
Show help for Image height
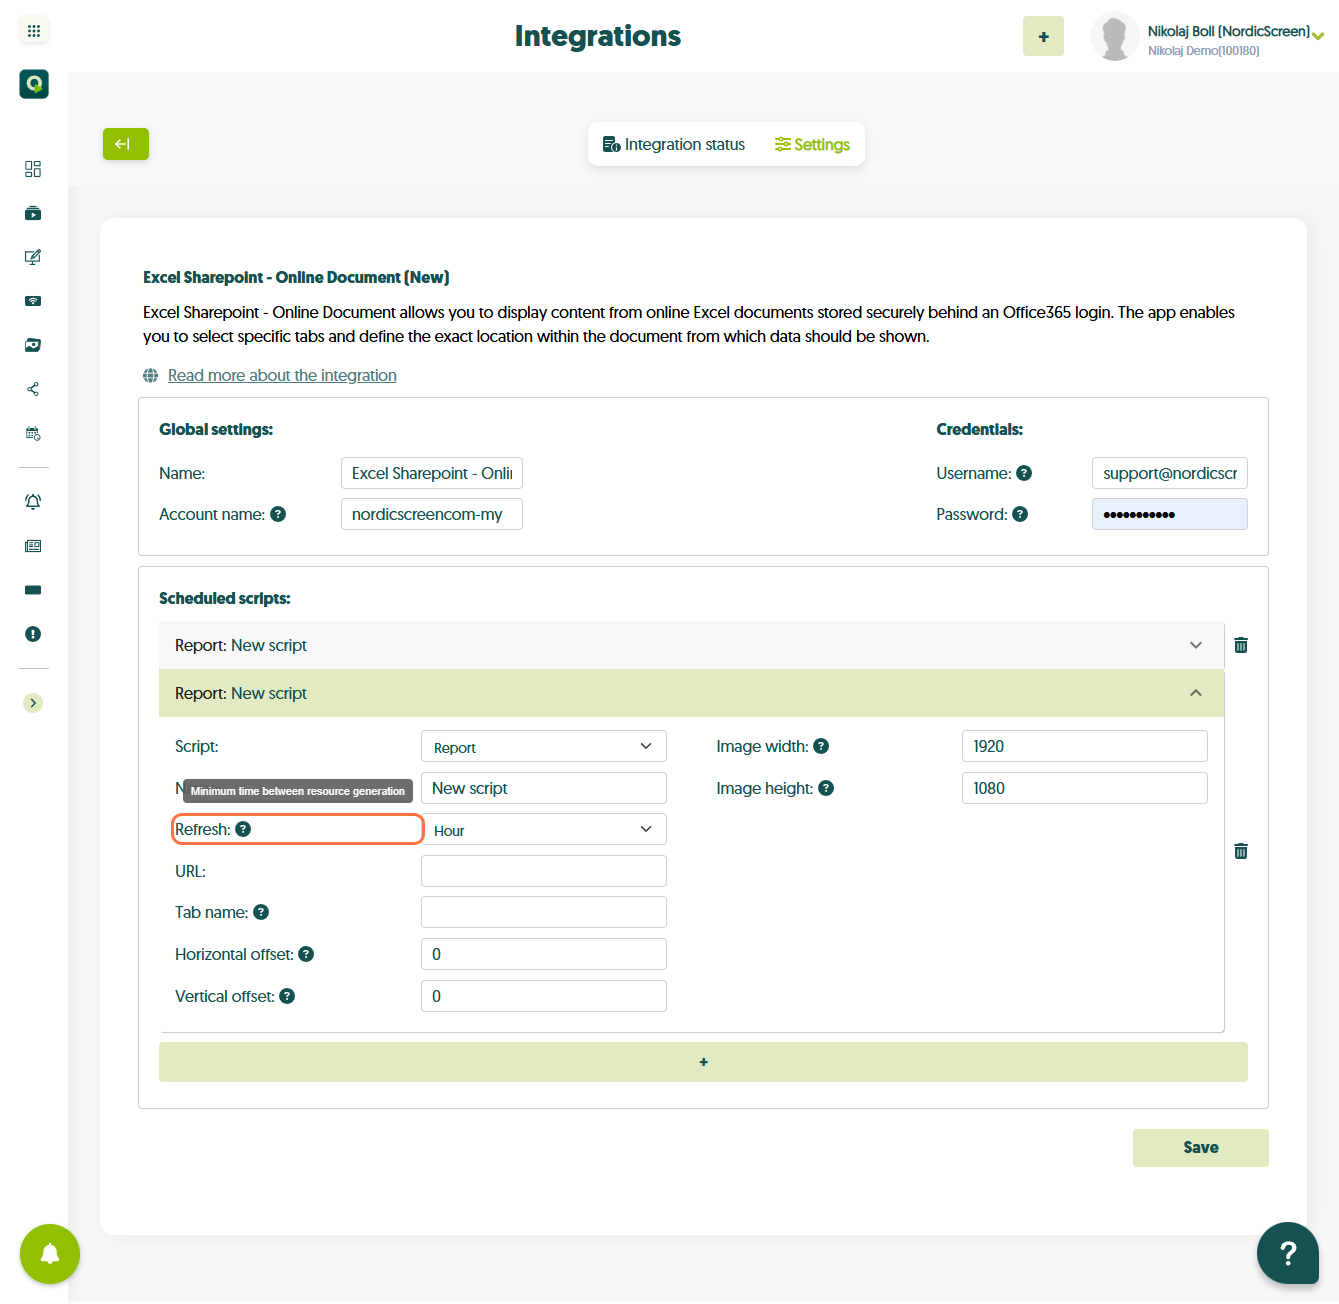[x=826, y=788]
